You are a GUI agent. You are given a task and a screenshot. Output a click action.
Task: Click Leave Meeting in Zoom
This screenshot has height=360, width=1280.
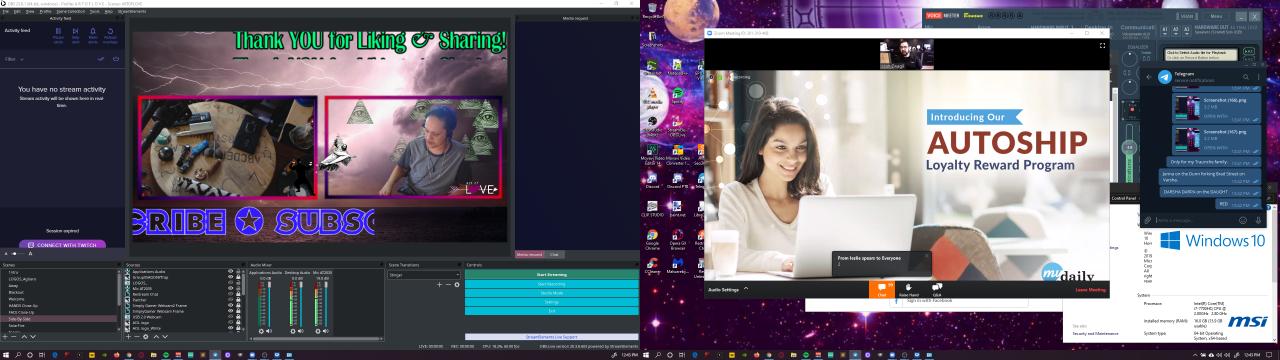tap(1090, 290)
